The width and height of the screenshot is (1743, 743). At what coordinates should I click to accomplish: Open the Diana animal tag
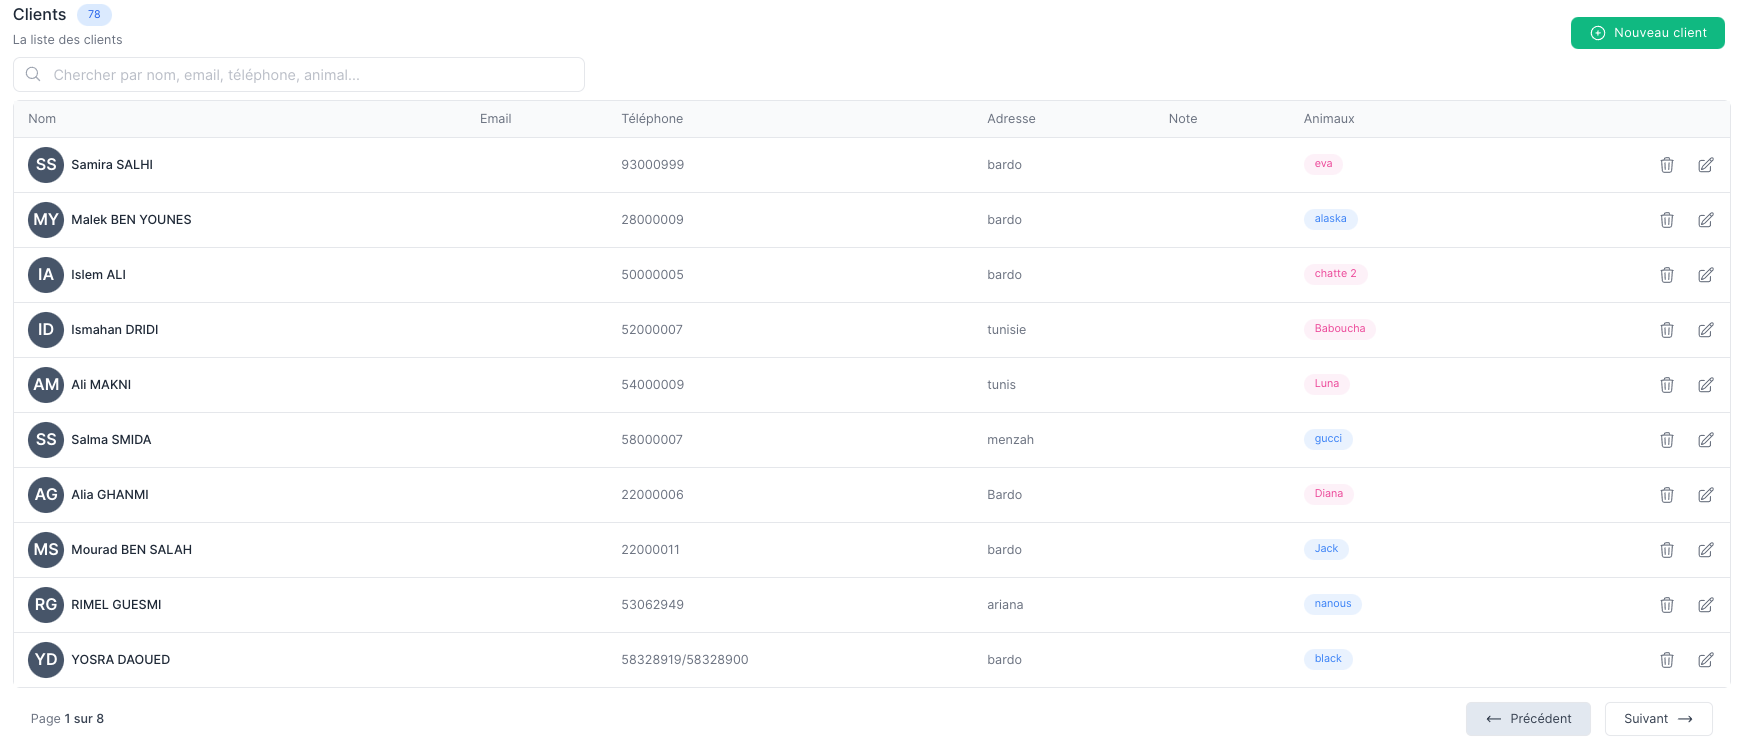coord(1328,494)
